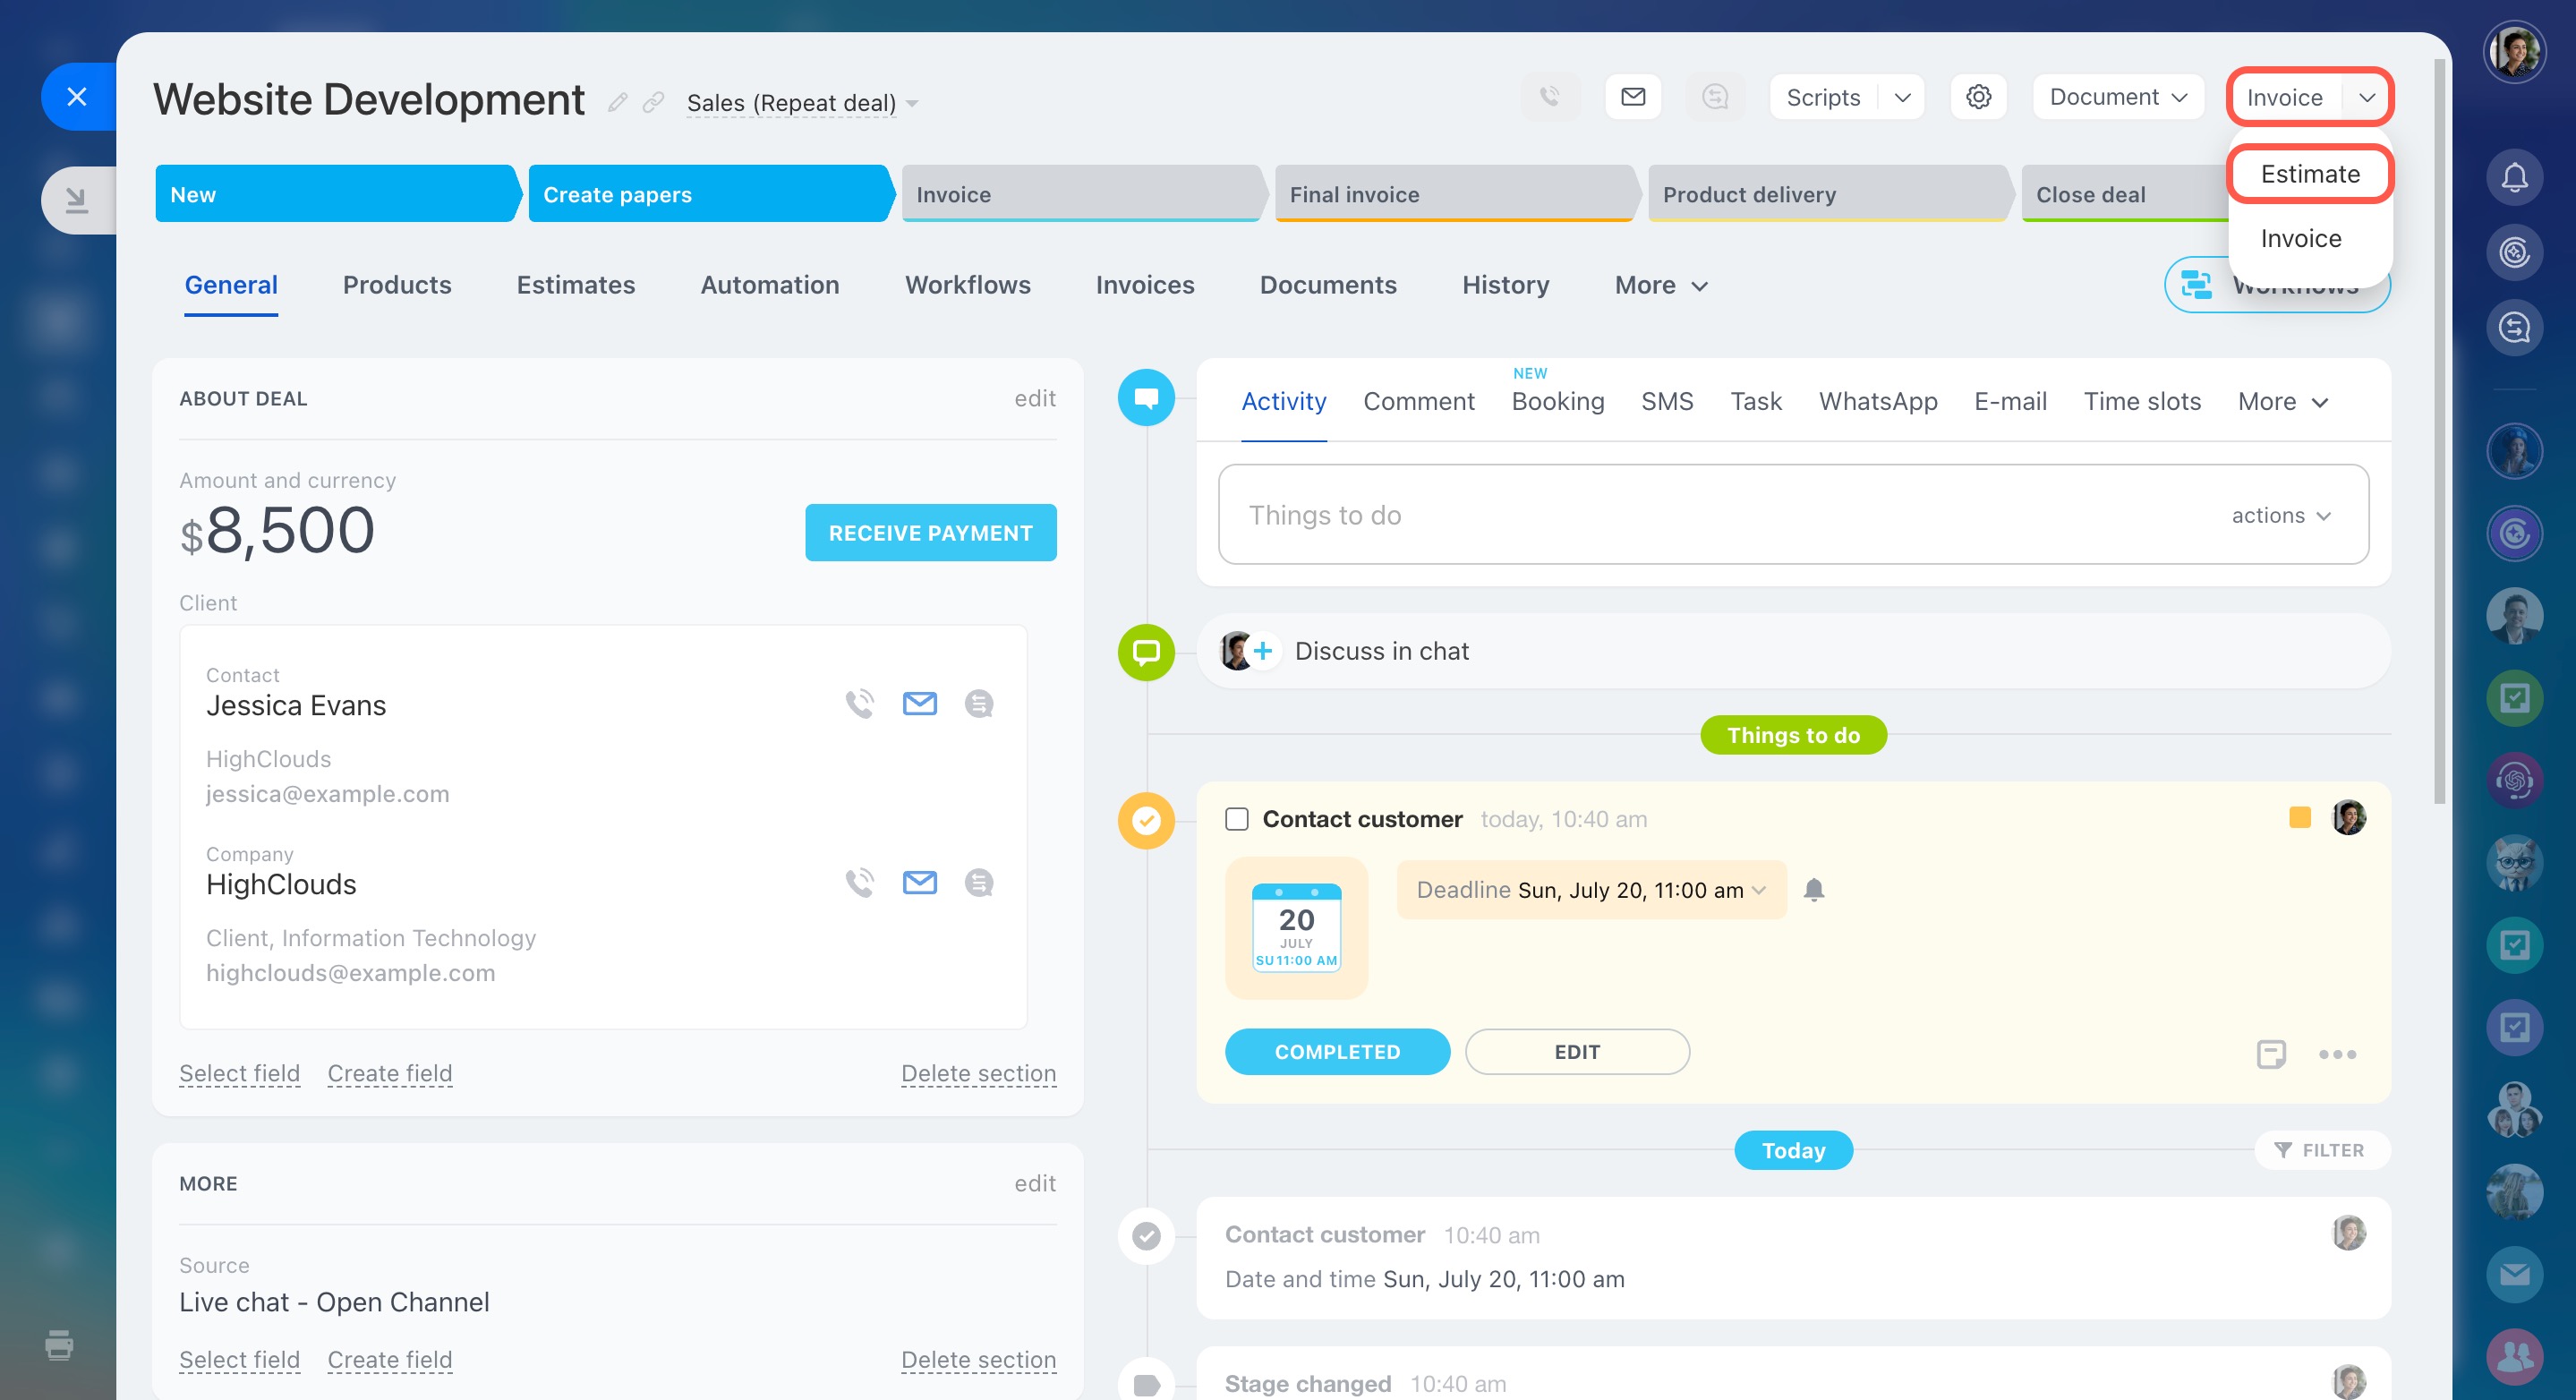This screenshot has width=2576, height=1400.
Task: Select Estimate from the Invoice menu
Action: (2309, 174)
